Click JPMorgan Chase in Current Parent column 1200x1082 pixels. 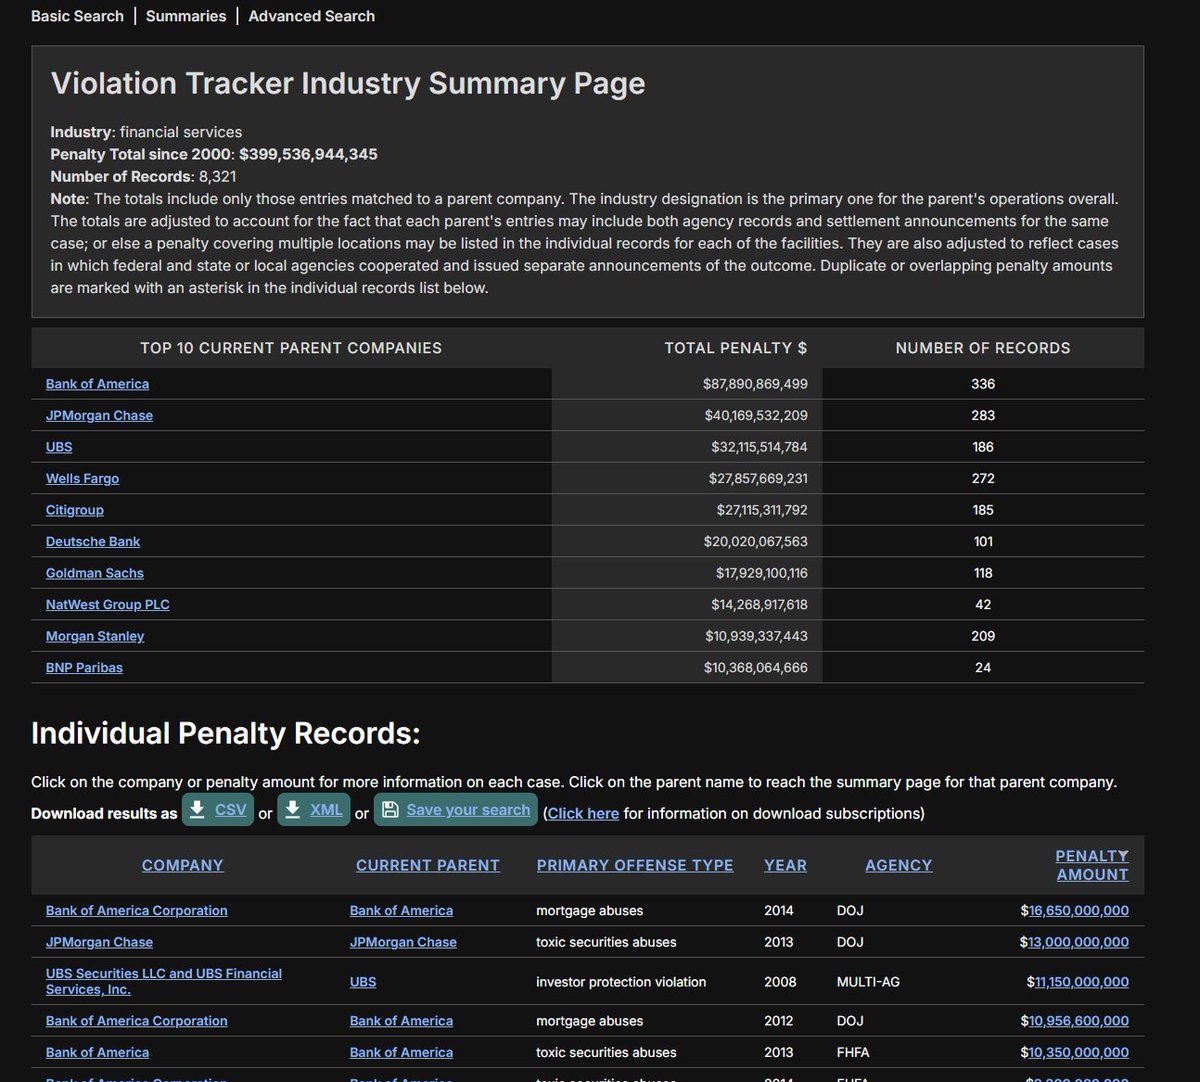click(403, 942)
